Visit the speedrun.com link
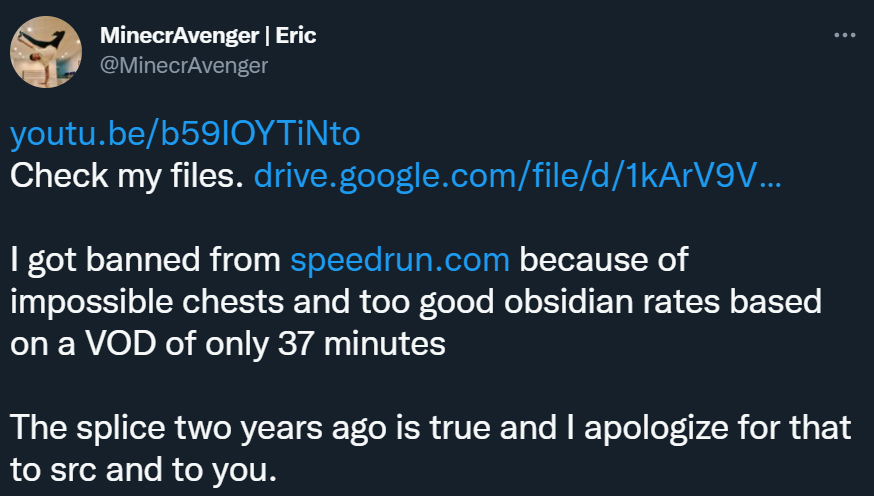The width and height of the screenshot is (874, 496). pyautogui.click(x=400, y=261)
